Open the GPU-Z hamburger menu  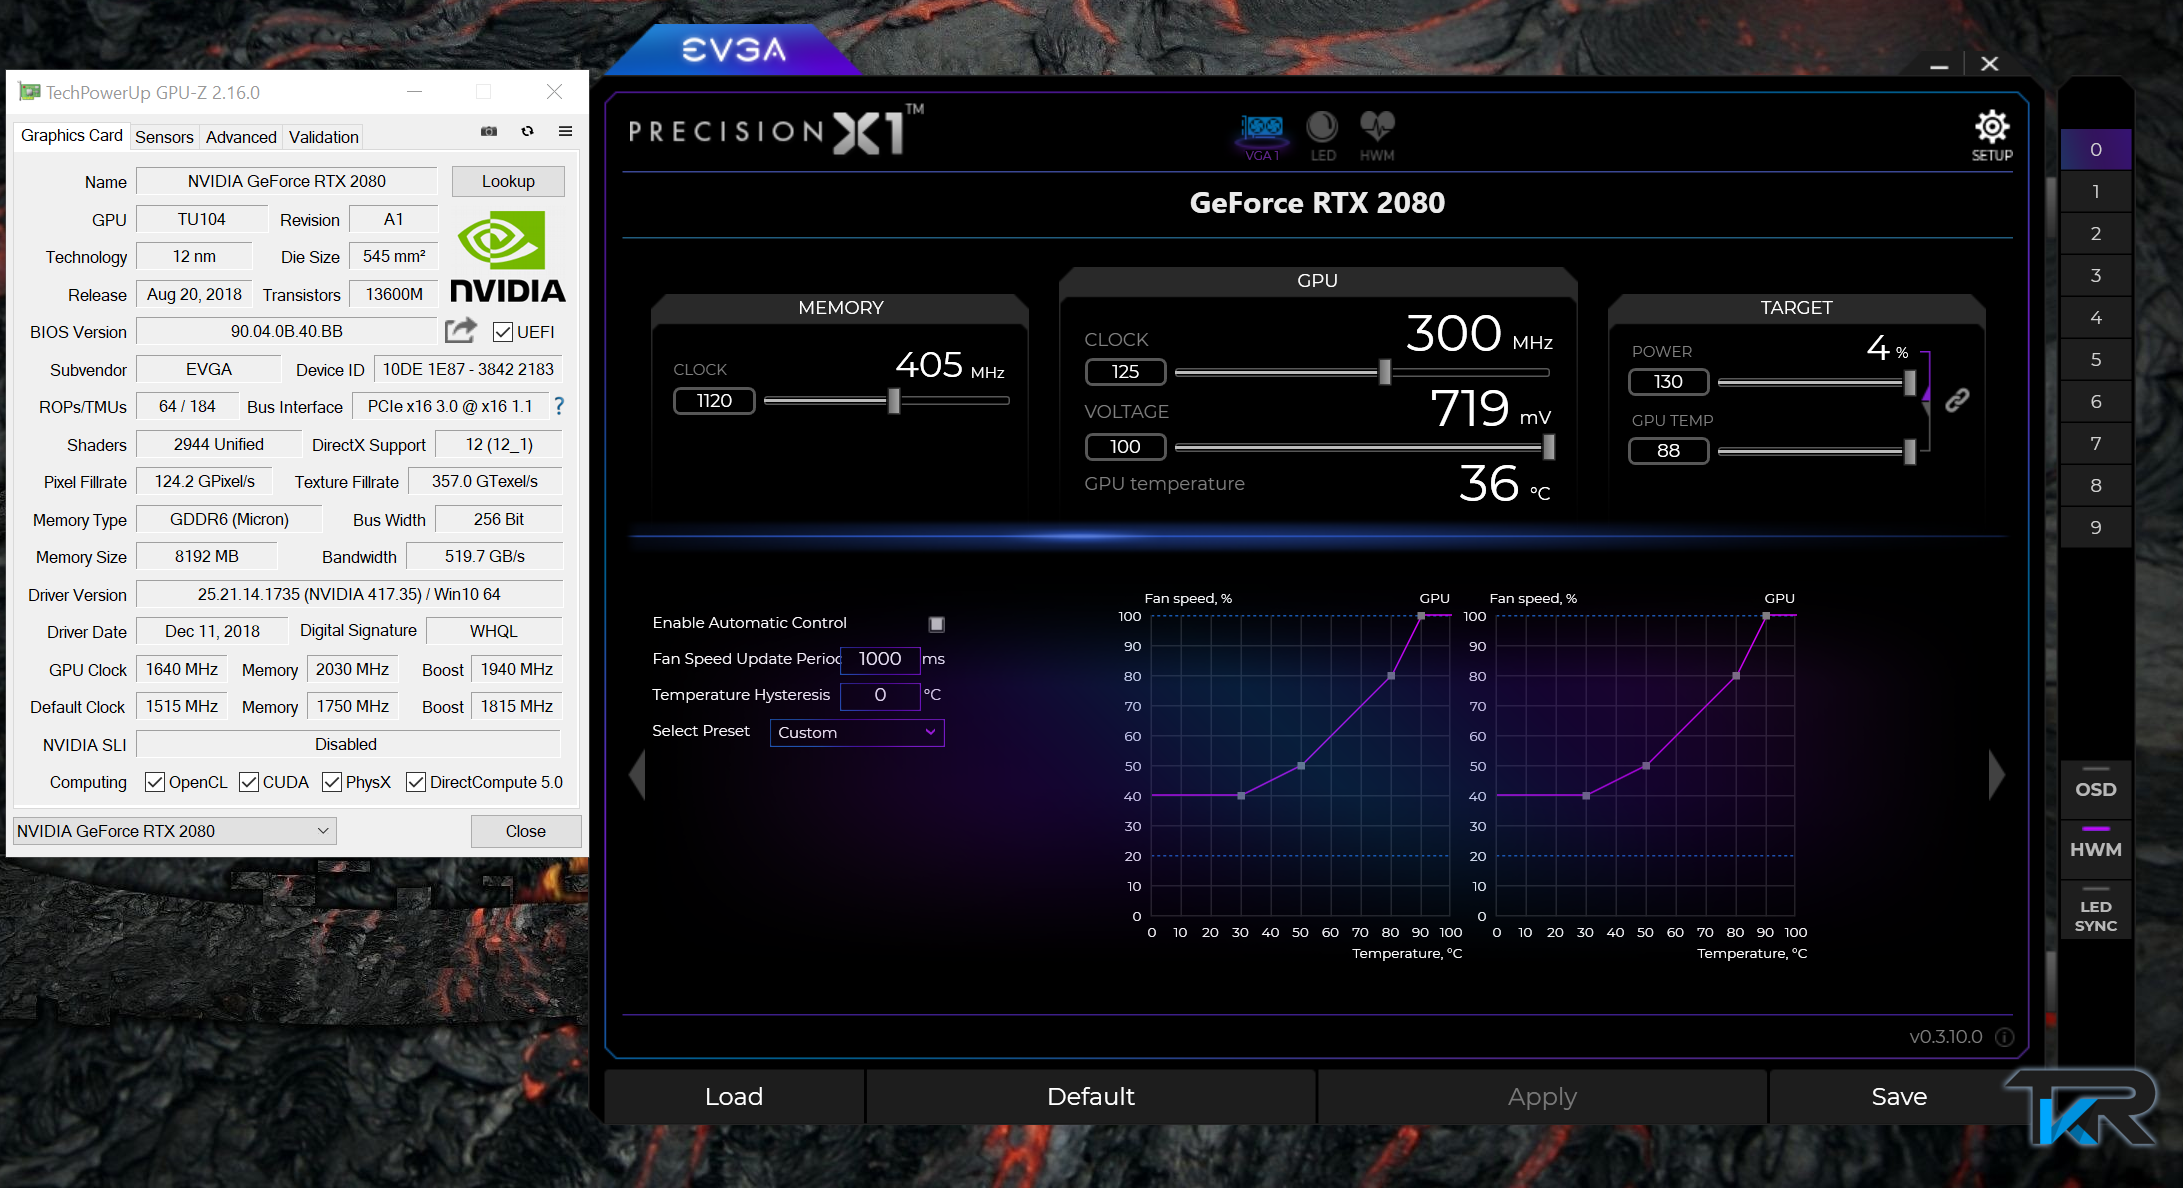pos(565,131)
